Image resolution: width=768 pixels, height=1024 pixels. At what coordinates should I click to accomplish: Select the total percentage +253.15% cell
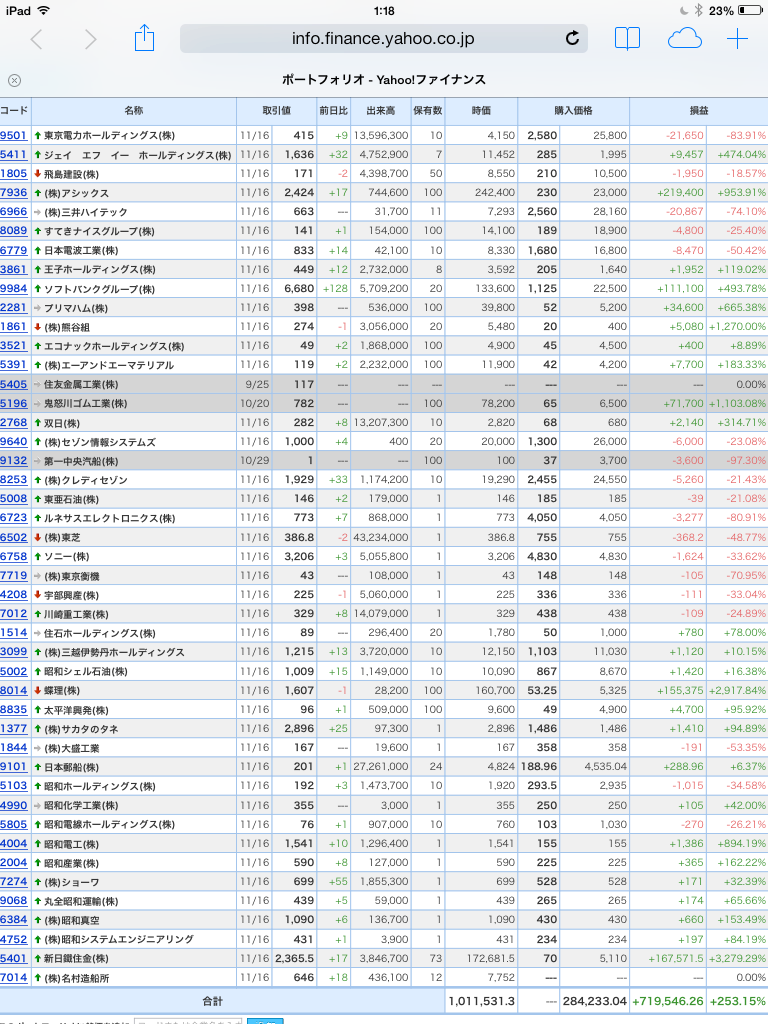click(737, 1000)
